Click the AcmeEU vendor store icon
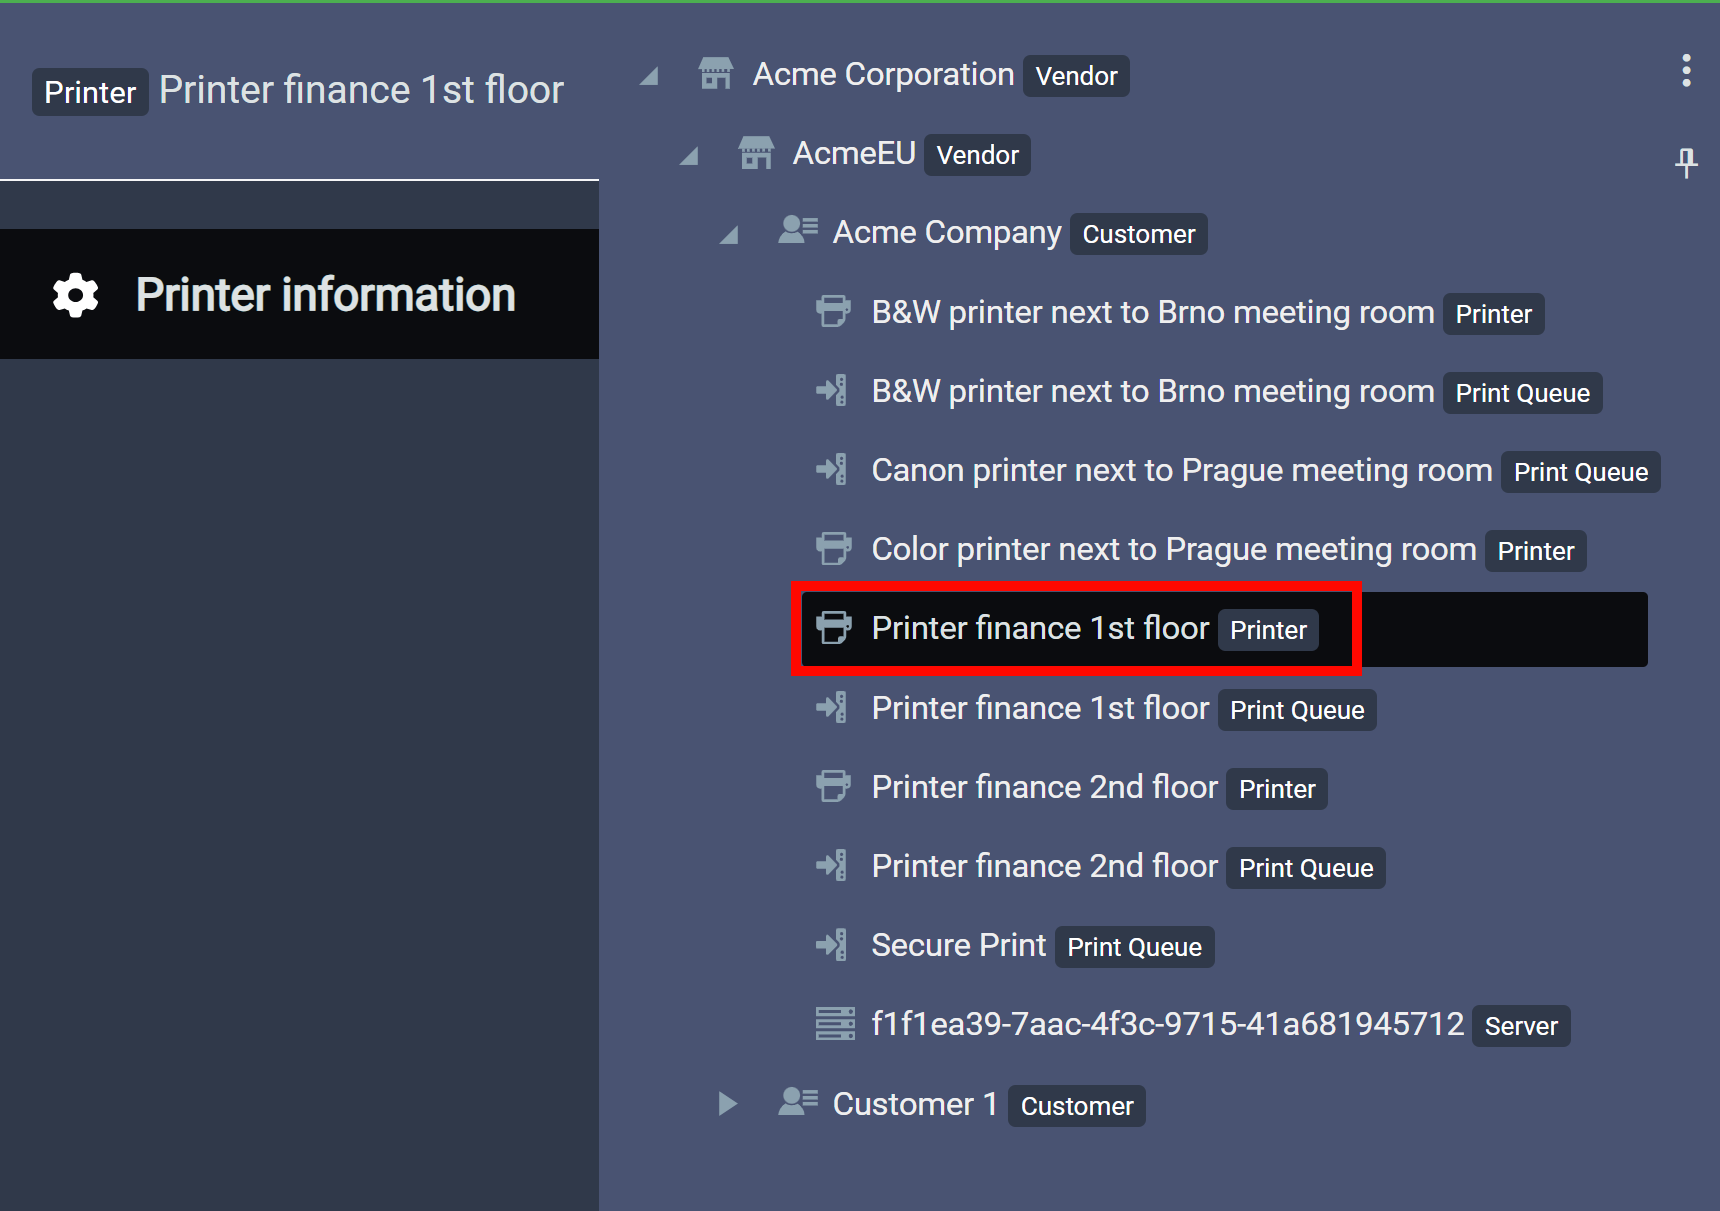The image size is (1720, 1211). pyautogui.click(x=756, y=153)
